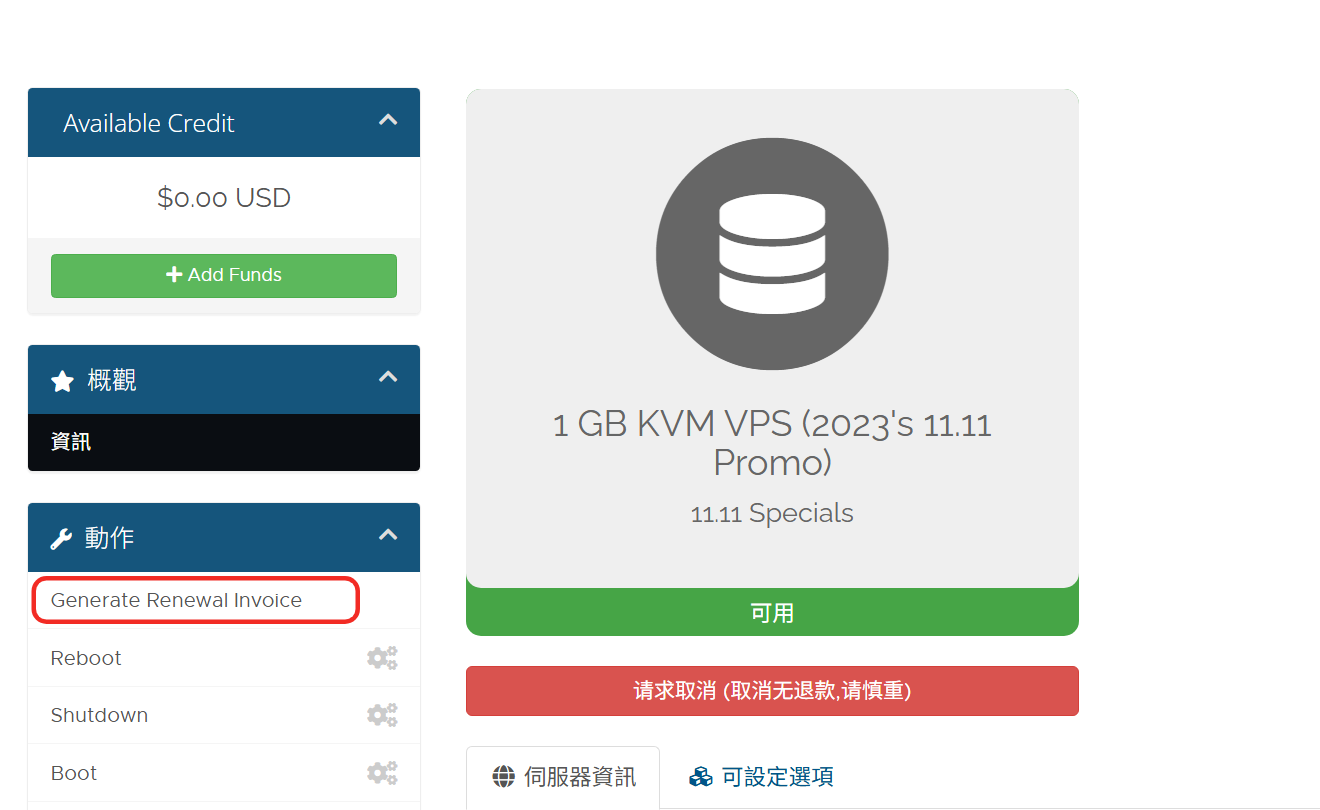Collapse the 動作 panel chevron
Viewport: 1320px width, 810px height.
pos(388,535)
